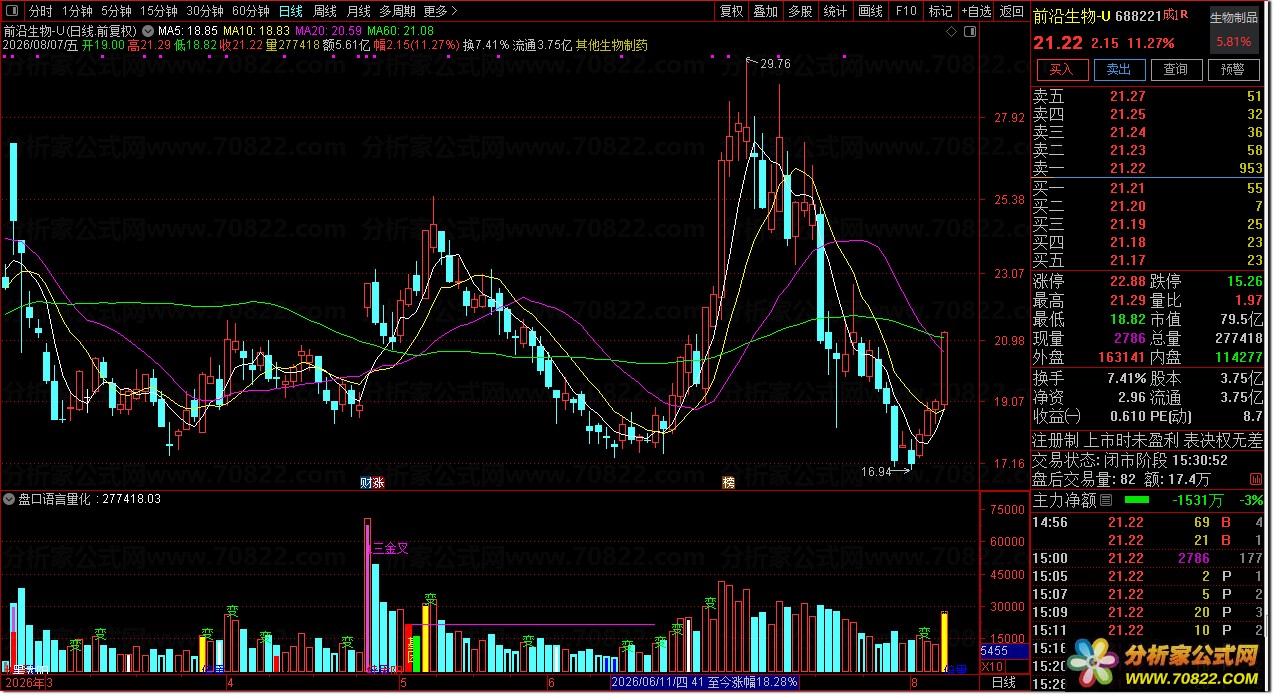This screenshot has width=1275, height=695.
Task: Click the 卖一 price 21.22
Action: pyautogui.click(x=1128, y=168)
